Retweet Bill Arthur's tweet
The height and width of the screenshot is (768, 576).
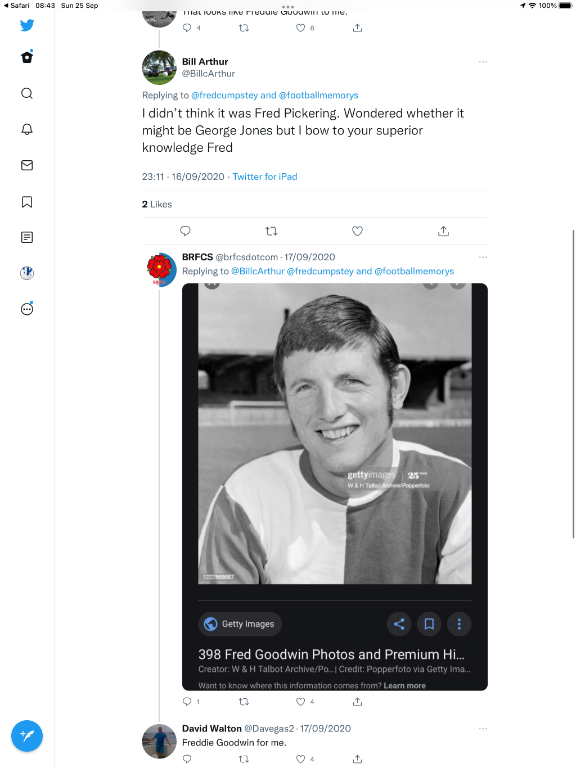pyautogui.click(x=271, y=231)
